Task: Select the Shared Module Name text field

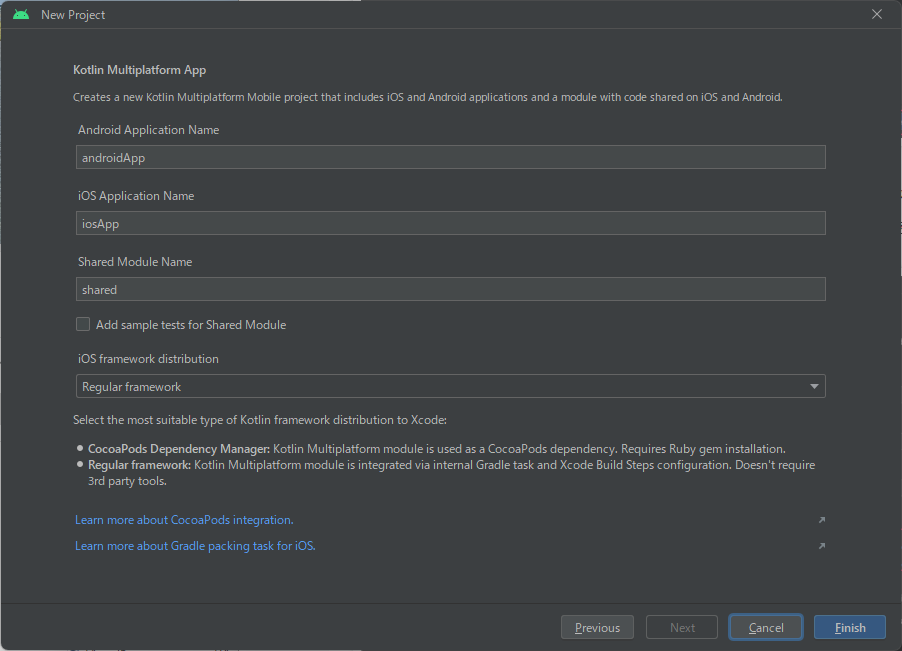Action: point(450,289)
